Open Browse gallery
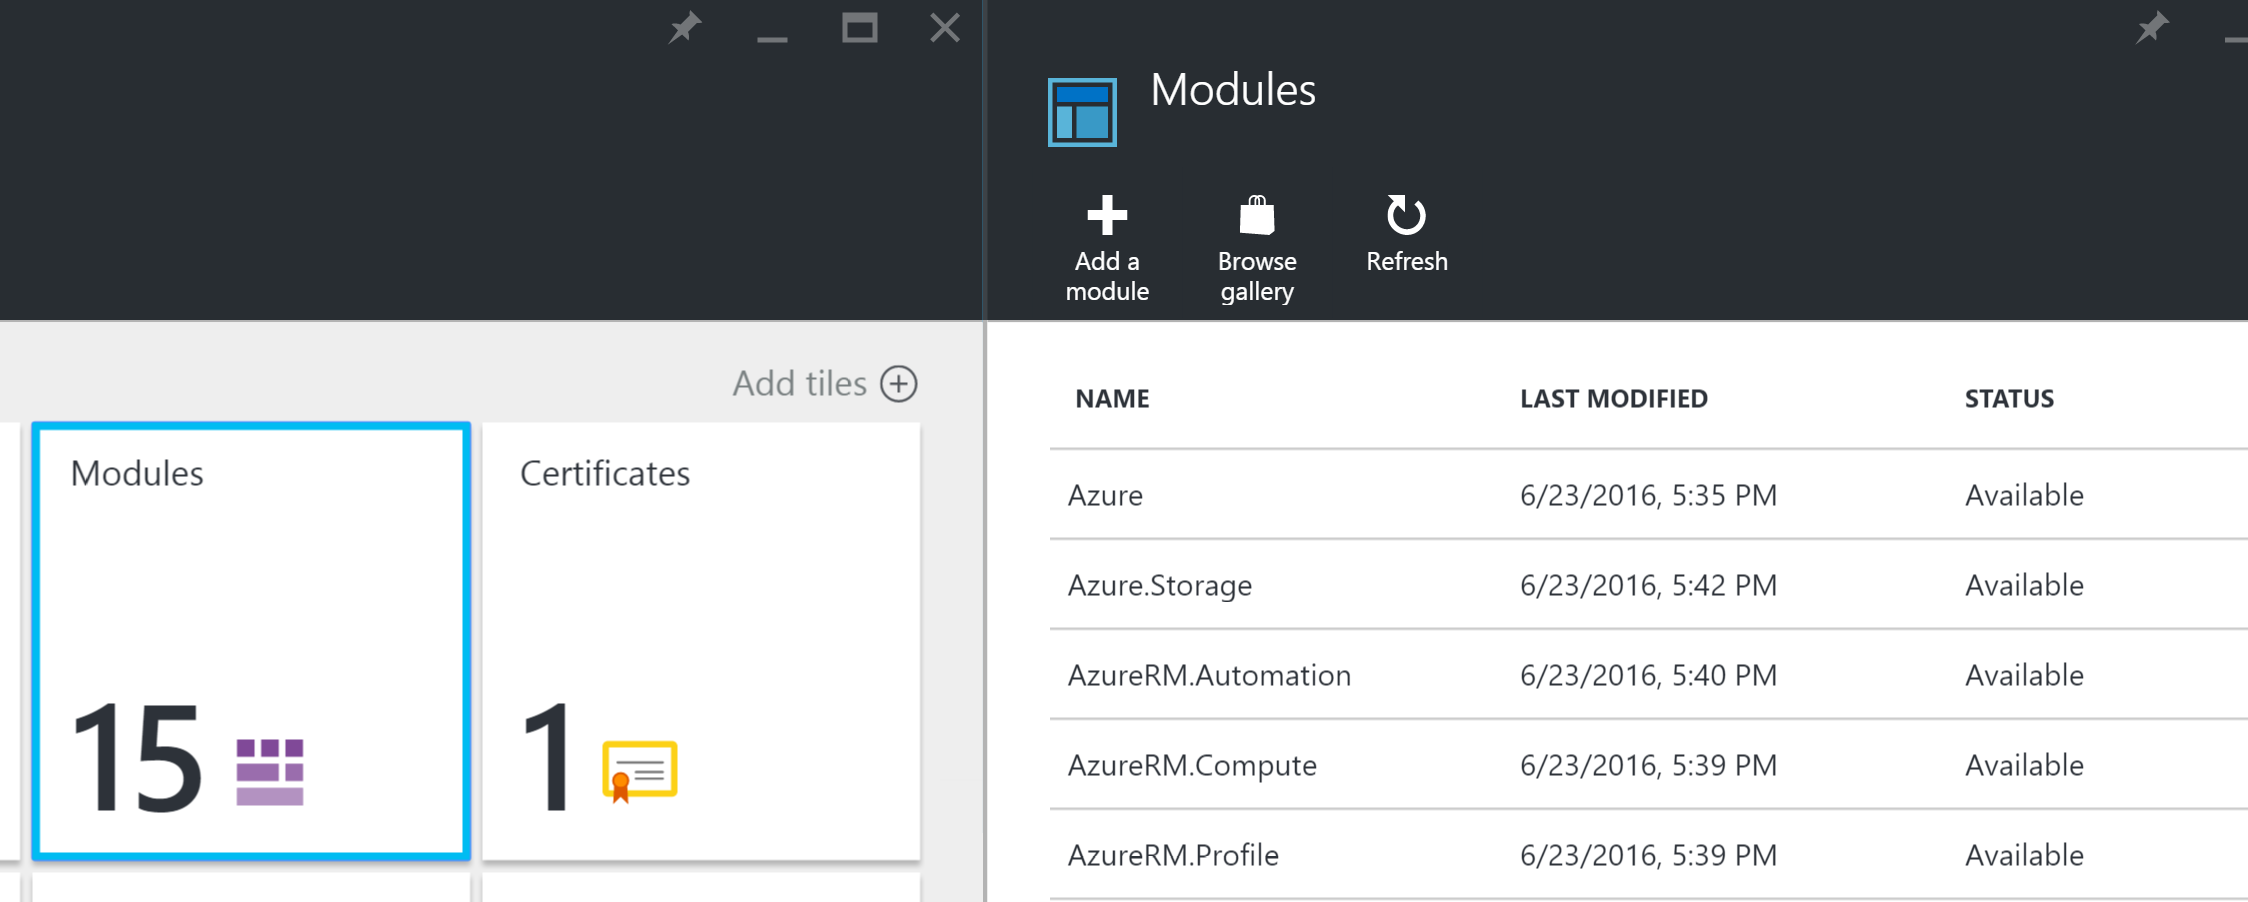The image size is (2248, 902). tap(1257, 215)
